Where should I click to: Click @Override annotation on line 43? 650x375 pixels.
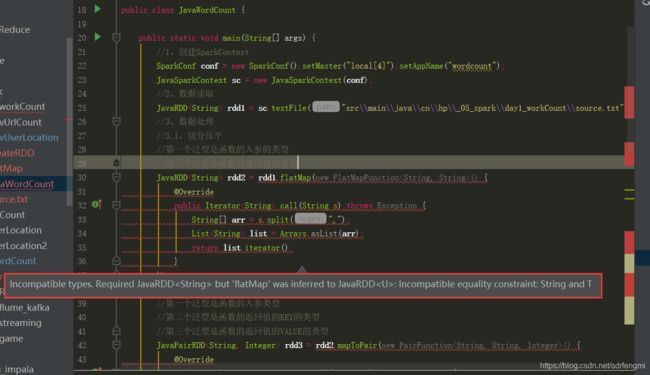pyautogui.click(x=194, y=359)
